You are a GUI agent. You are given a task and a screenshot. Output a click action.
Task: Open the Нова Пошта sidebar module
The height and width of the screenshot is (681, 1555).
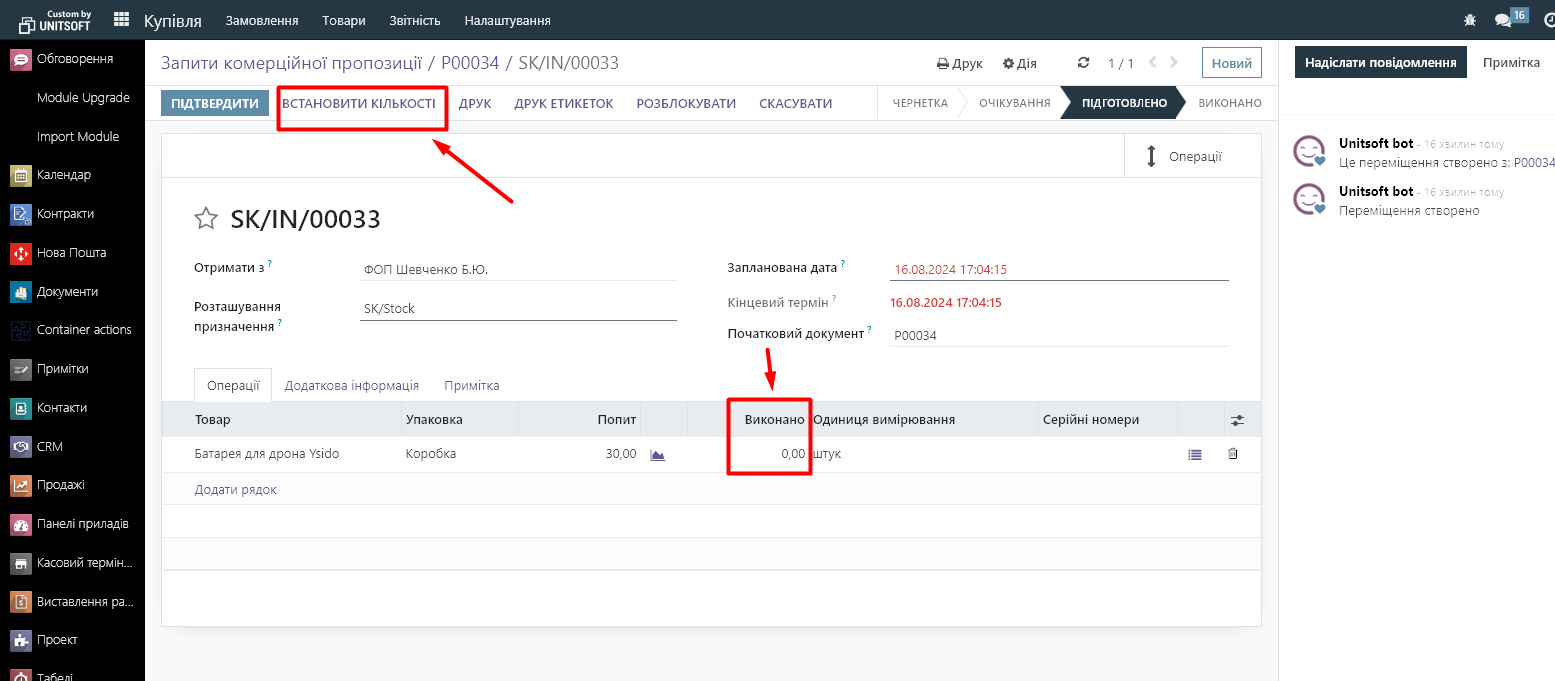click(71, 253)
